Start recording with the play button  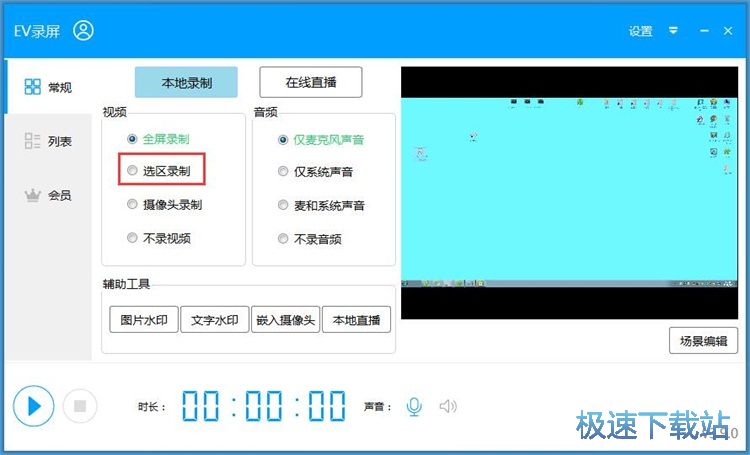click(x=33, y=406)
